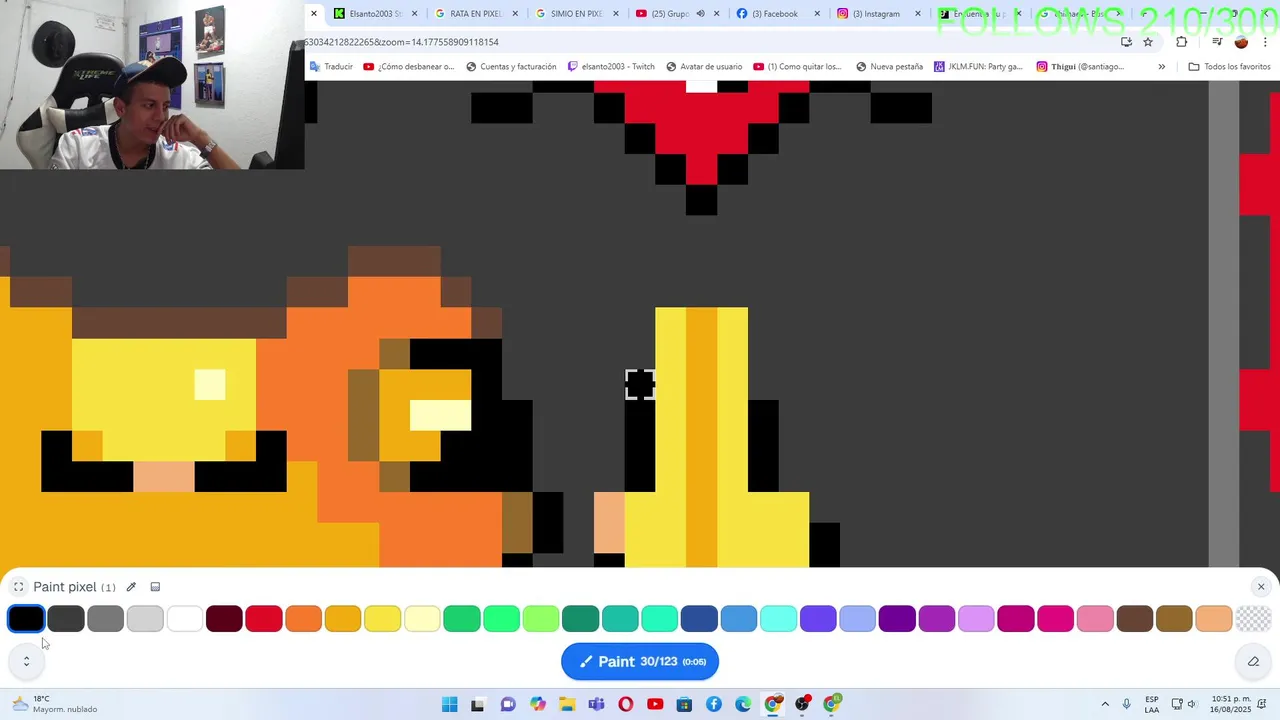Switch to the Elsanto2003 browser tab
Image resolution: width=1280 pixels, height=720 pixels.
375,14
